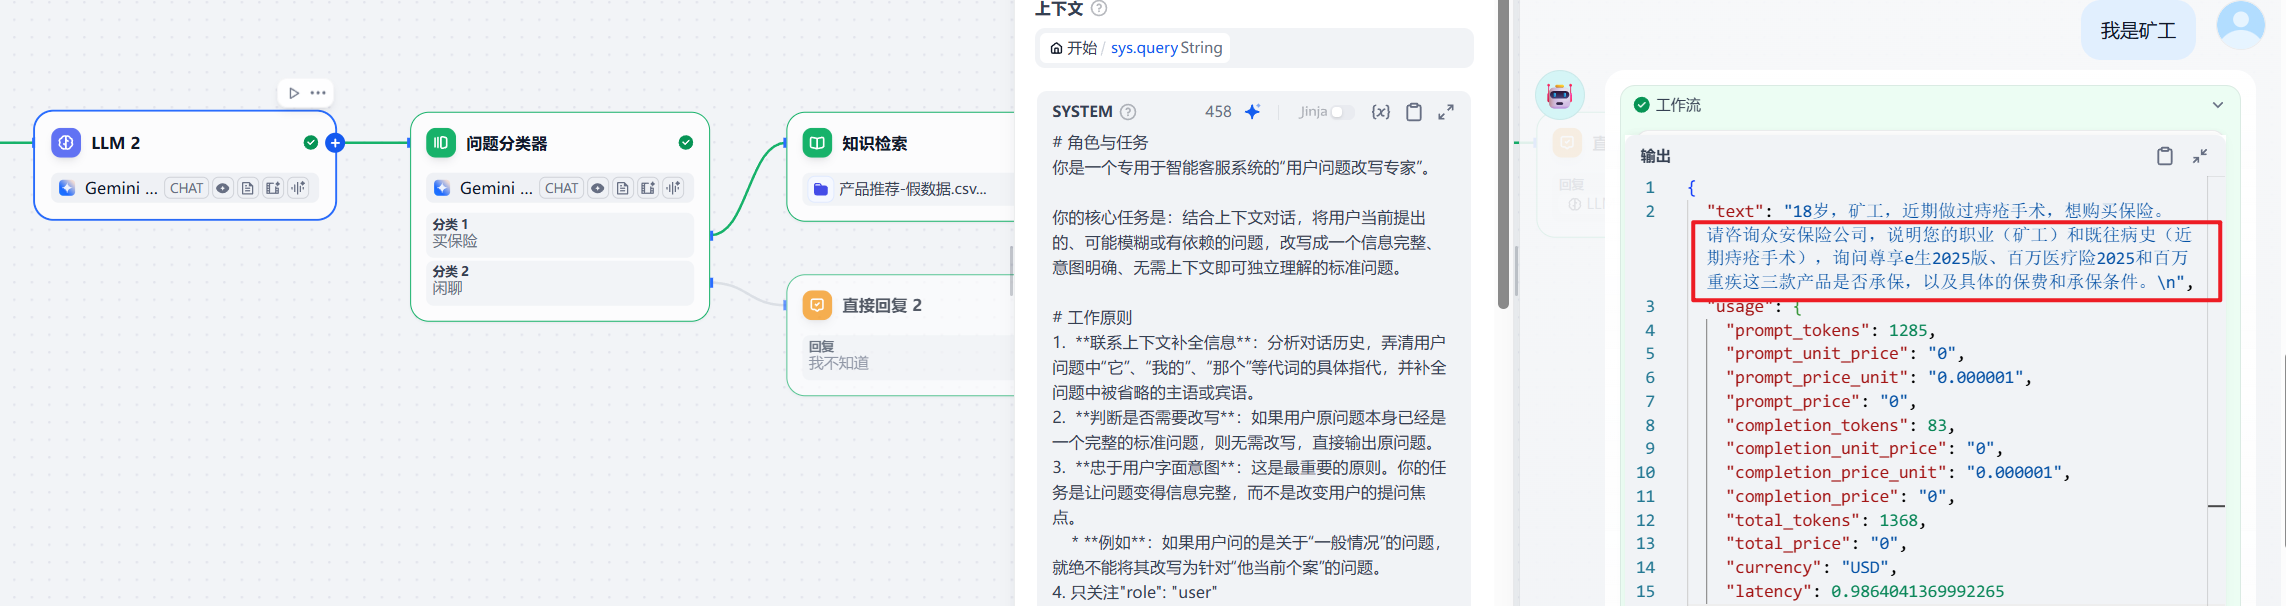2286x606 pixels.
Task: Open the three-dot menu above LLM 2
Action: [x=318, y=93]
